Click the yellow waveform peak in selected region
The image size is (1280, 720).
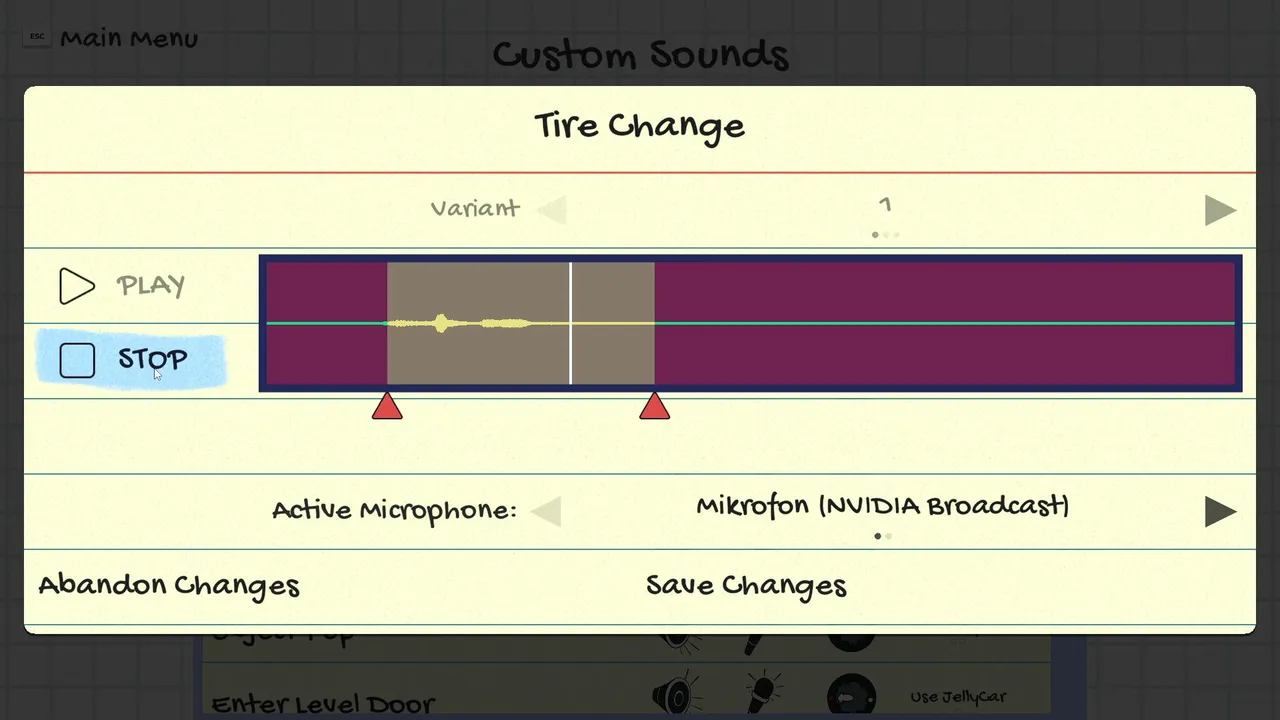coord(441,323)
